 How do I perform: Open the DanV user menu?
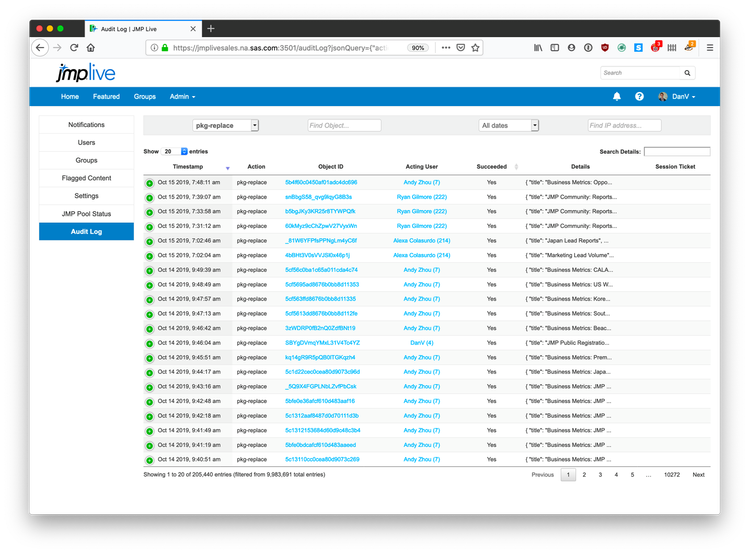click(677, 96)
